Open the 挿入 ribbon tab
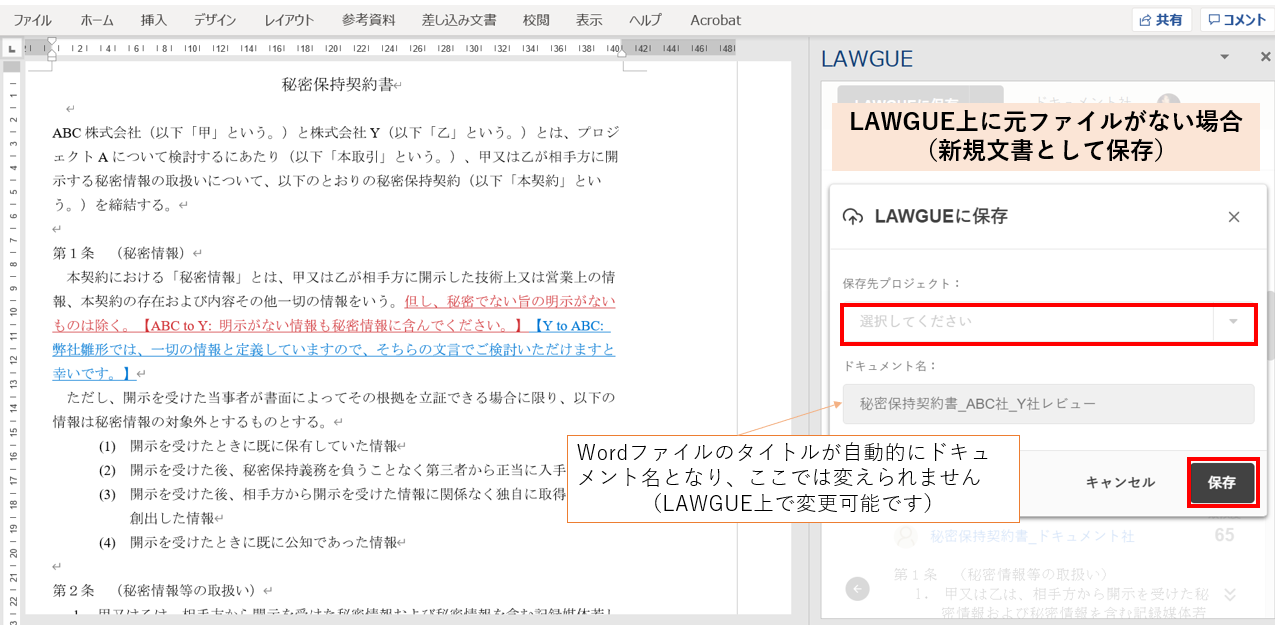1275x636 pixels. coord(154,20)
